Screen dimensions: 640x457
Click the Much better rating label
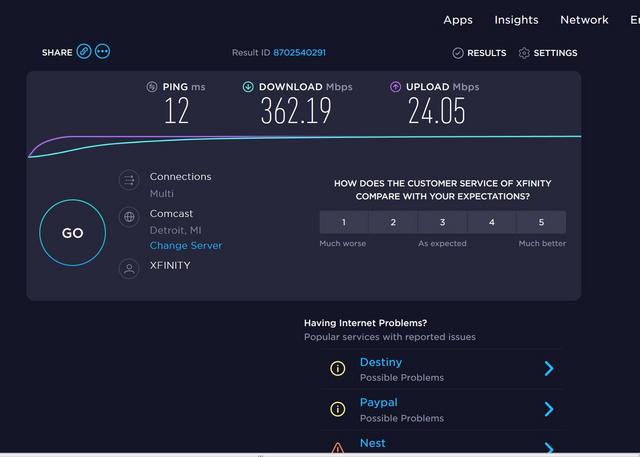click(542, 244)
